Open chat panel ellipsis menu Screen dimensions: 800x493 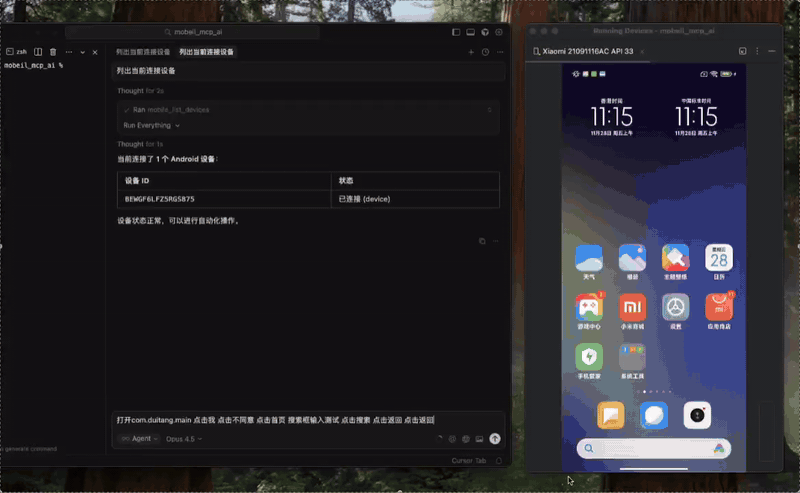point(500,52)
